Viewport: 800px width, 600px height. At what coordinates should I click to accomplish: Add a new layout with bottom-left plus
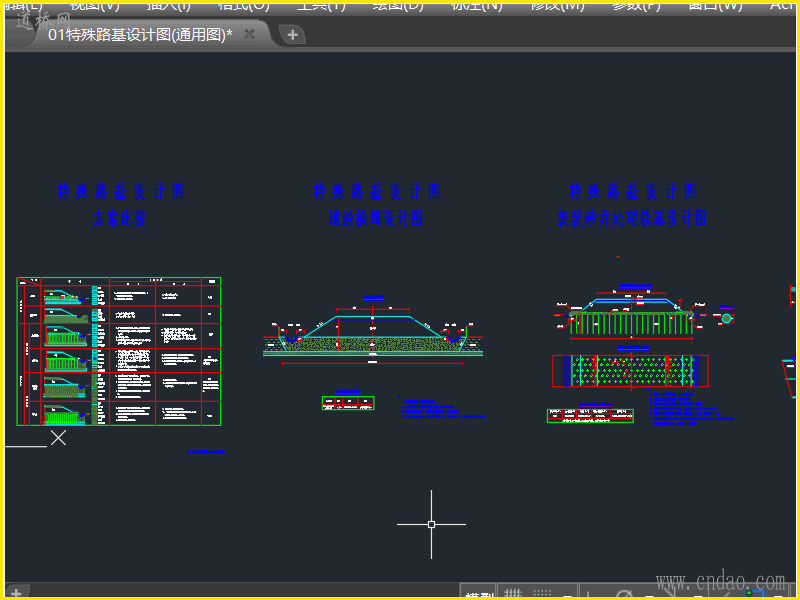16,593
